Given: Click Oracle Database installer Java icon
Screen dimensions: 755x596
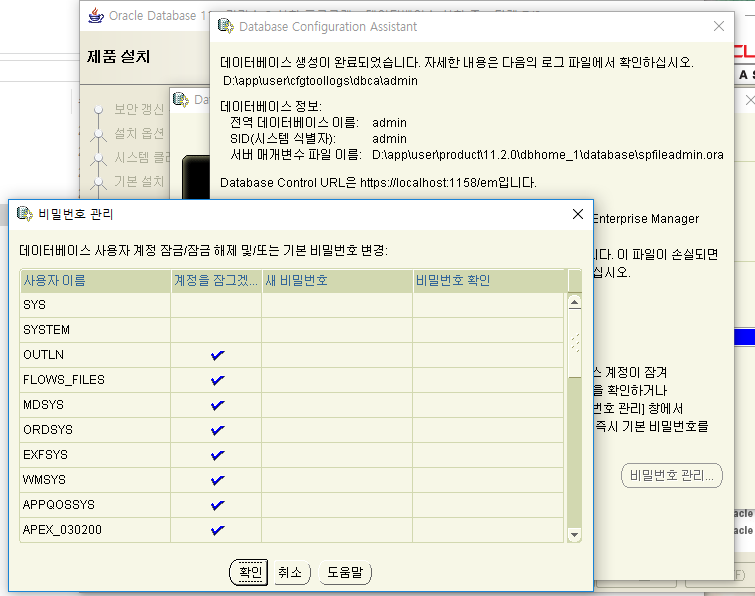Looking at the screenshot, I should [96, 15].
